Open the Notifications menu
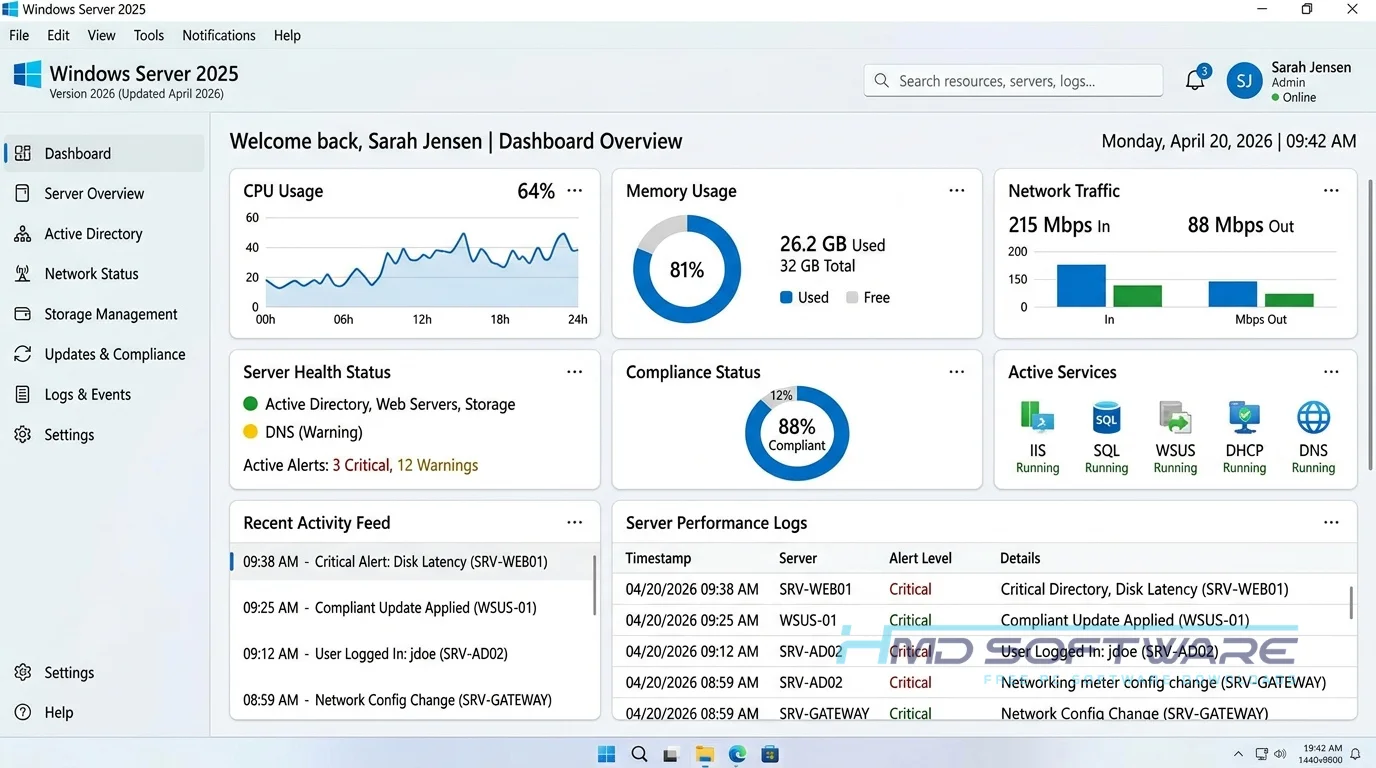Viewport: 1376px width, 768px height. [x=219, y=35]
